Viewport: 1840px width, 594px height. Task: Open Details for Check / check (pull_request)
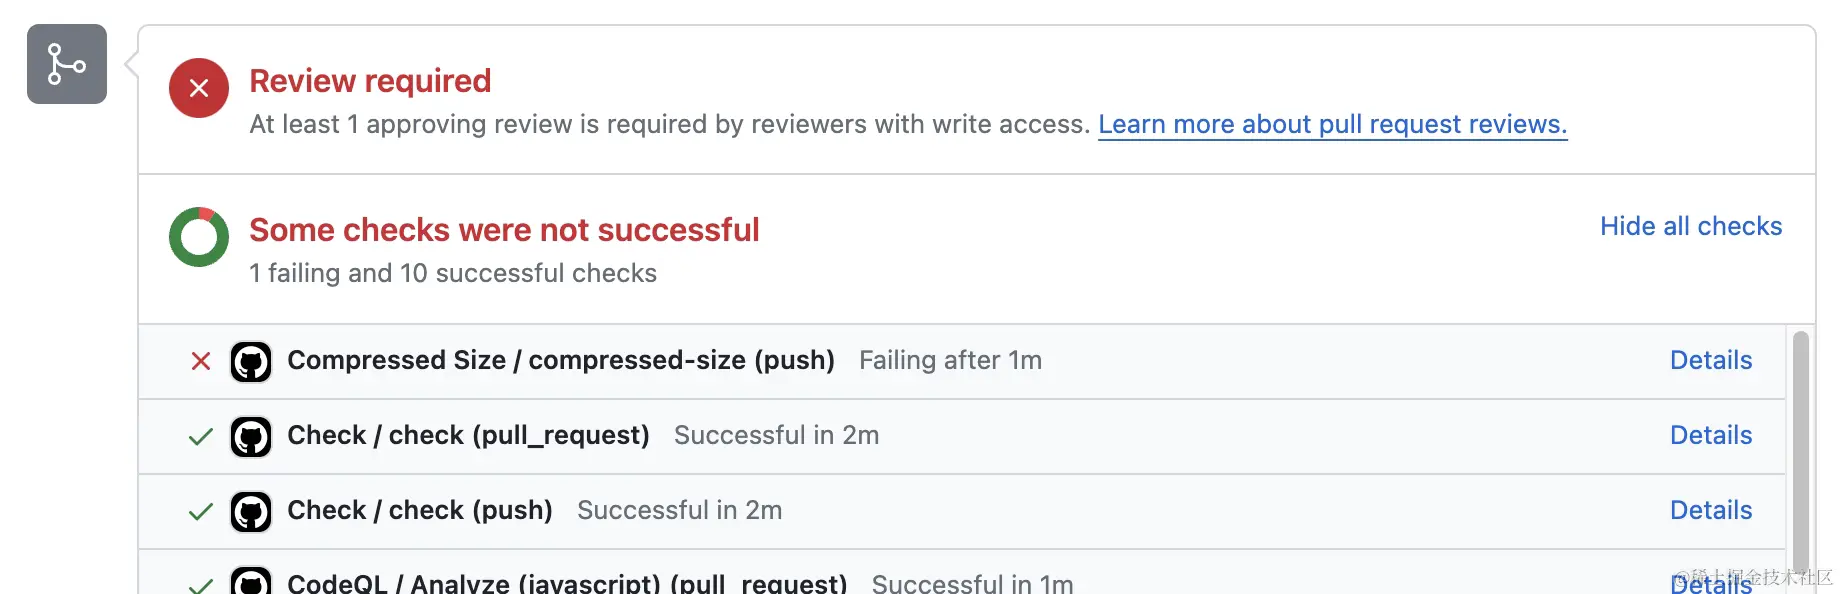tap(1710, 435)
